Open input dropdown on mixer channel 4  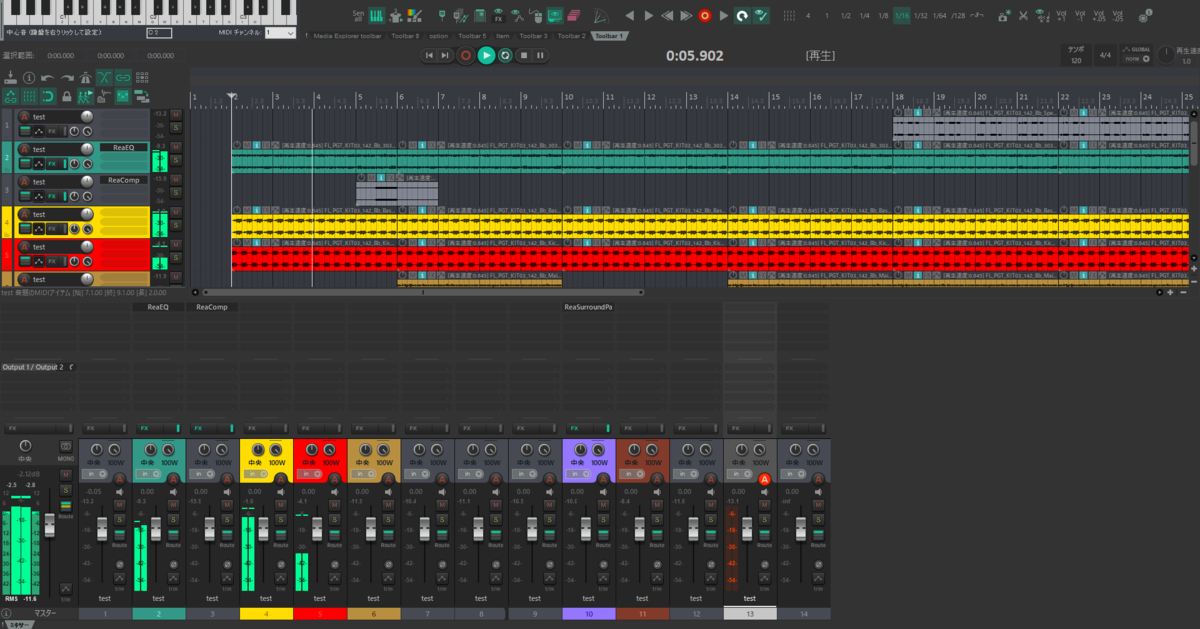pyautogui.click(x=257, y=474)
